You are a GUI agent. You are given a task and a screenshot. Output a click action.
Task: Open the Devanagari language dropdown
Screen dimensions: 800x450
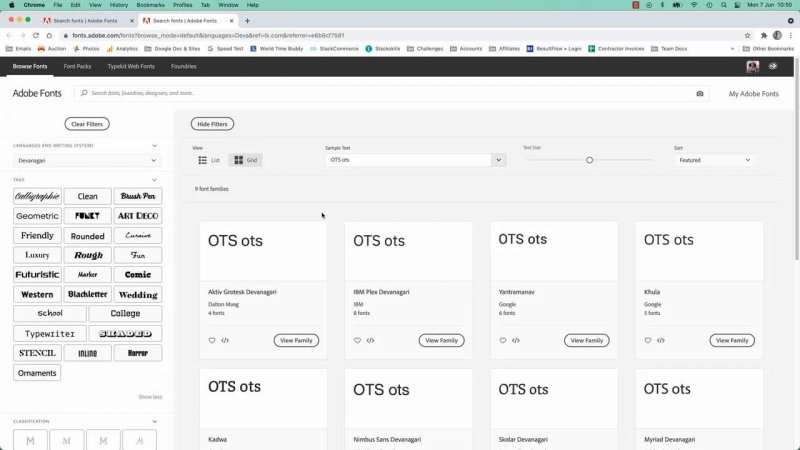point(87,161)
